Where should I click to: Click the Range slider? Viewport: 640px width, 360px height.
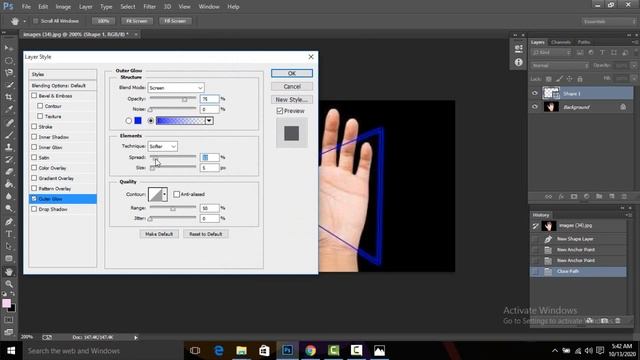coord(173,208)
